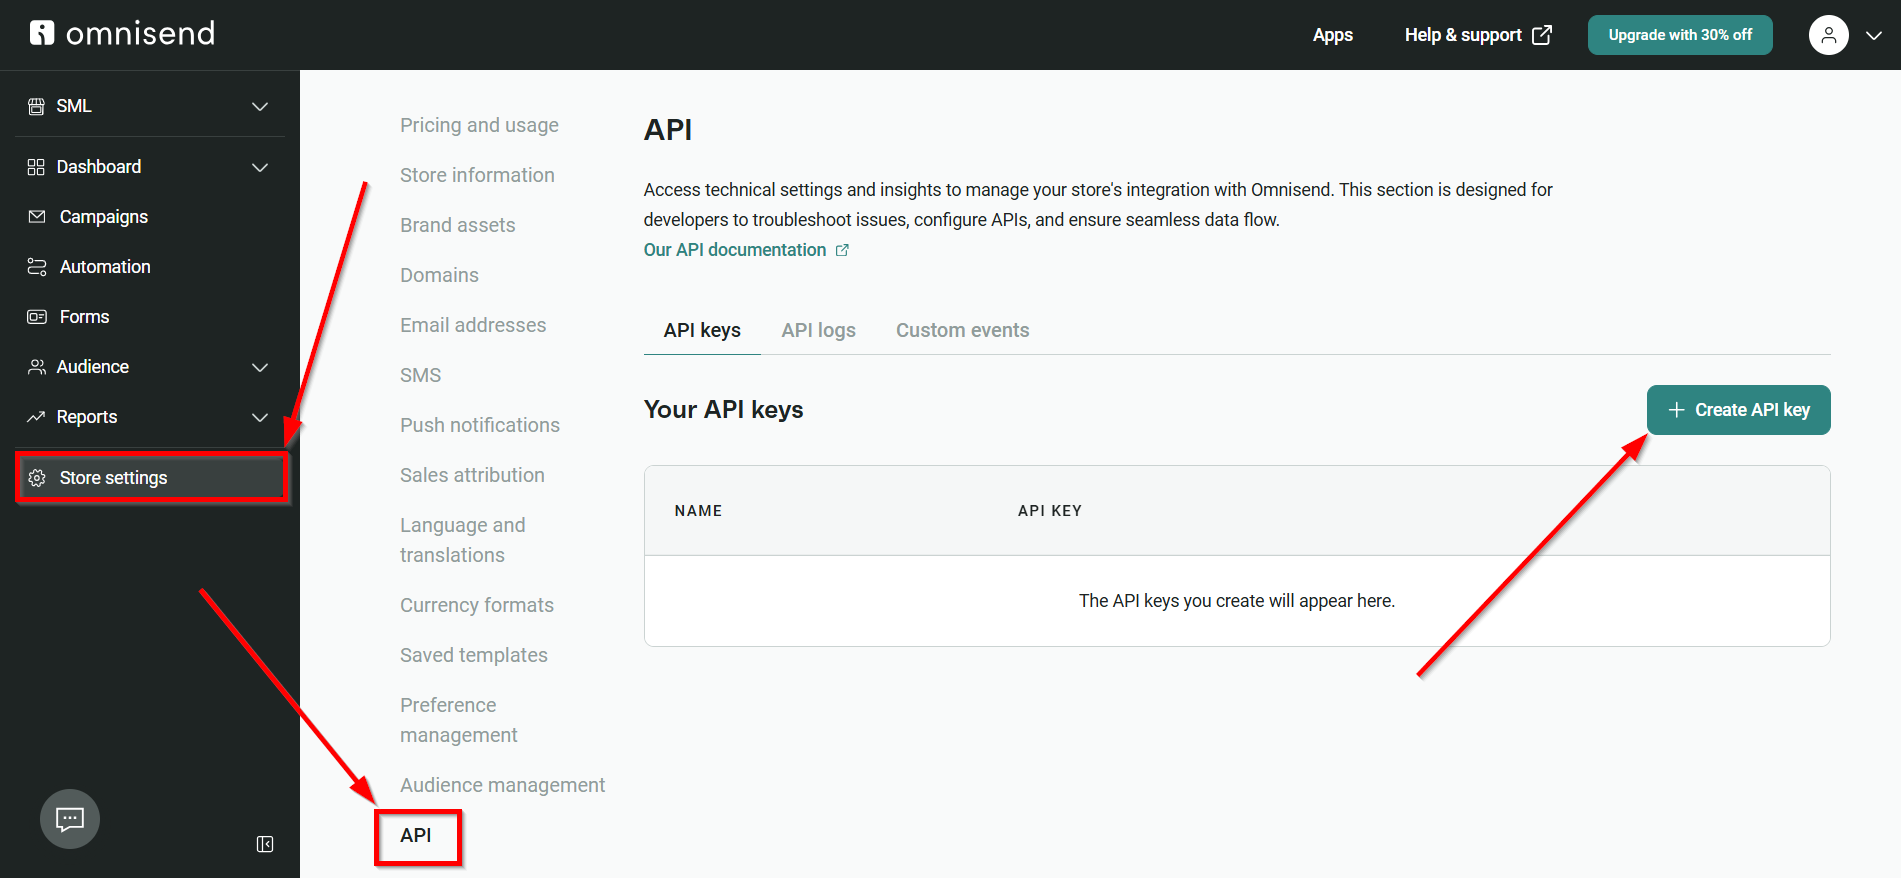Click the API KEY column header
This screenshot has width=1901, height=878.
[x=1050, y=511]
